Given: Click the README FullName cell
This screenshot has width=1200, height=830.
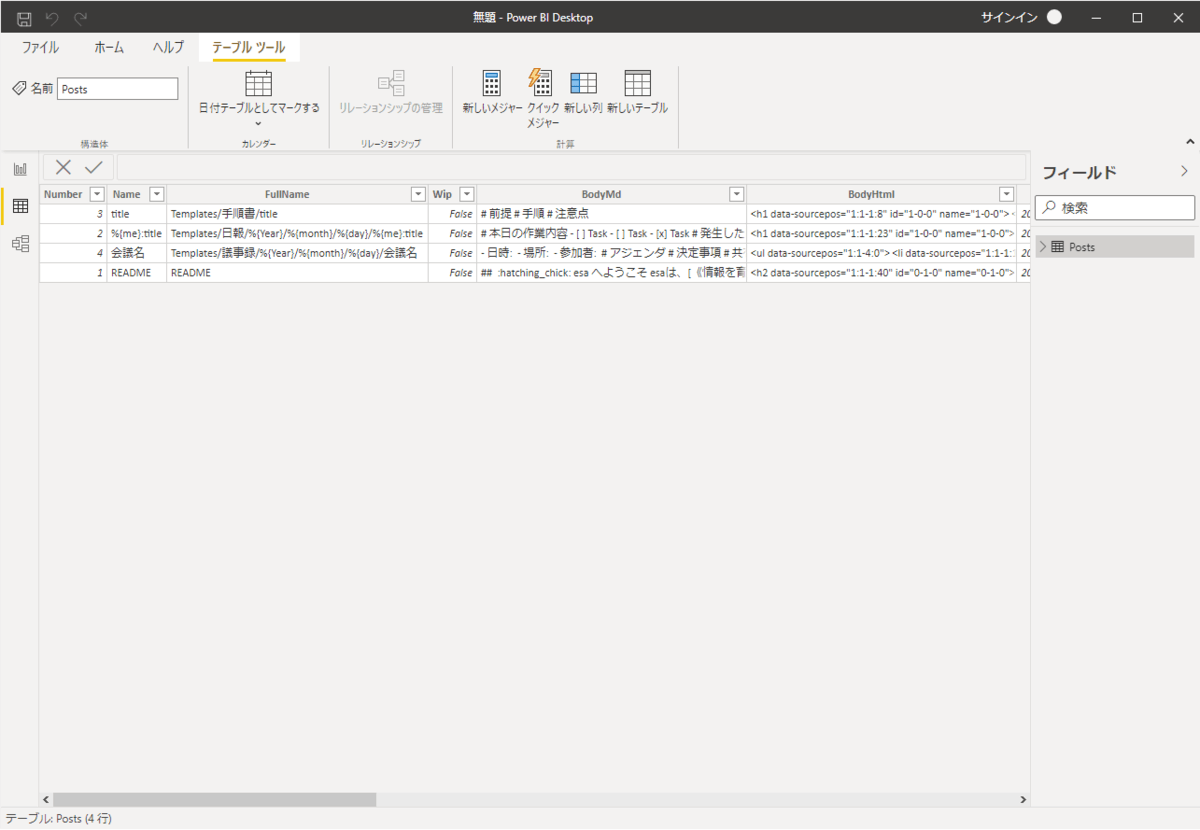Looking at the screenshot, I should pyautogui.click(x=297, y=272).
